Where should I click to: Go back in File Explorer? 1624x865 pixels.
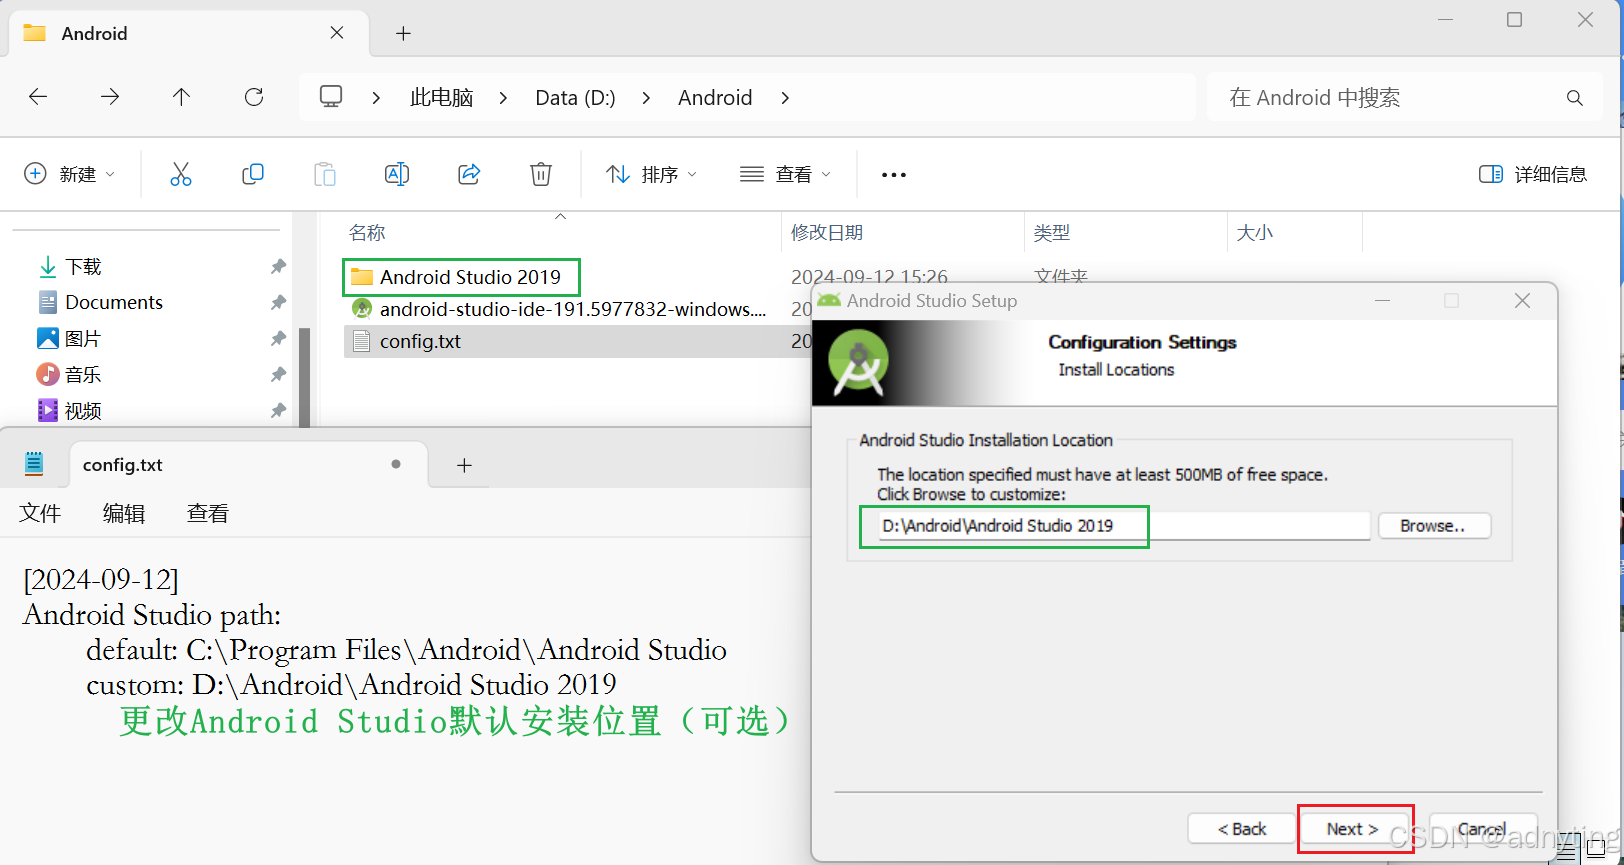coord(38,97)
